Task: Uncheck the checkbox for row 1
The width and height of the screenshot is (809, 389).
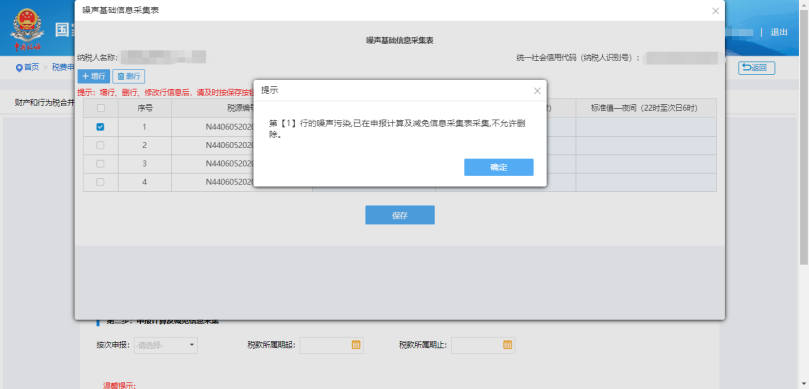Action: coord(101,127)
